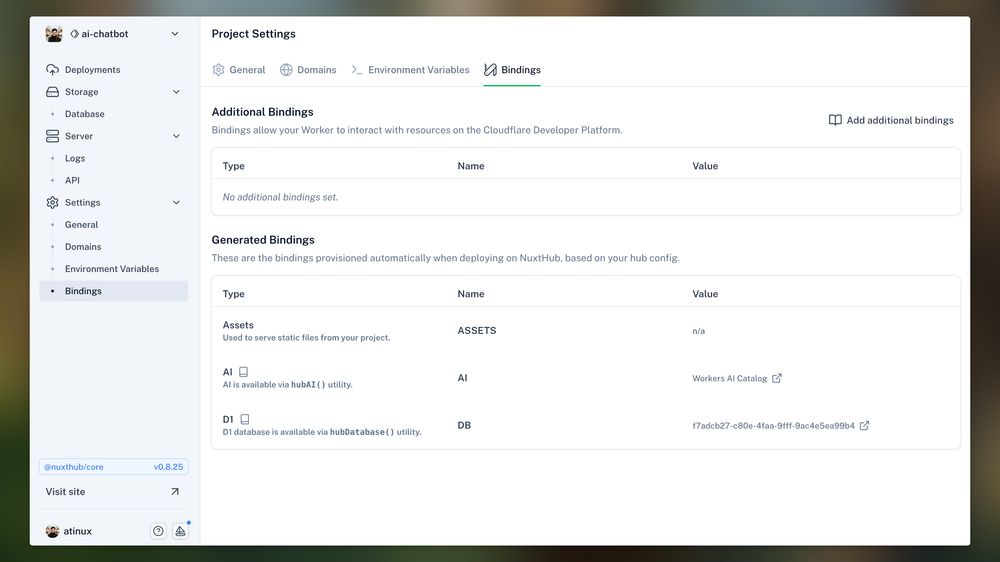Click the n/a value for Assets
This screenshot has height=562, width=1000.
click(698, 331)
